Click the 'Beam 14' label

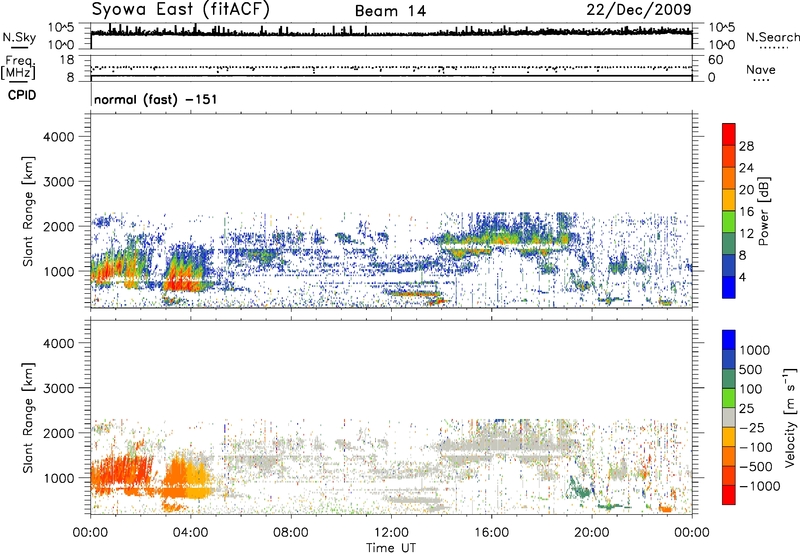(x=390, y=11)
